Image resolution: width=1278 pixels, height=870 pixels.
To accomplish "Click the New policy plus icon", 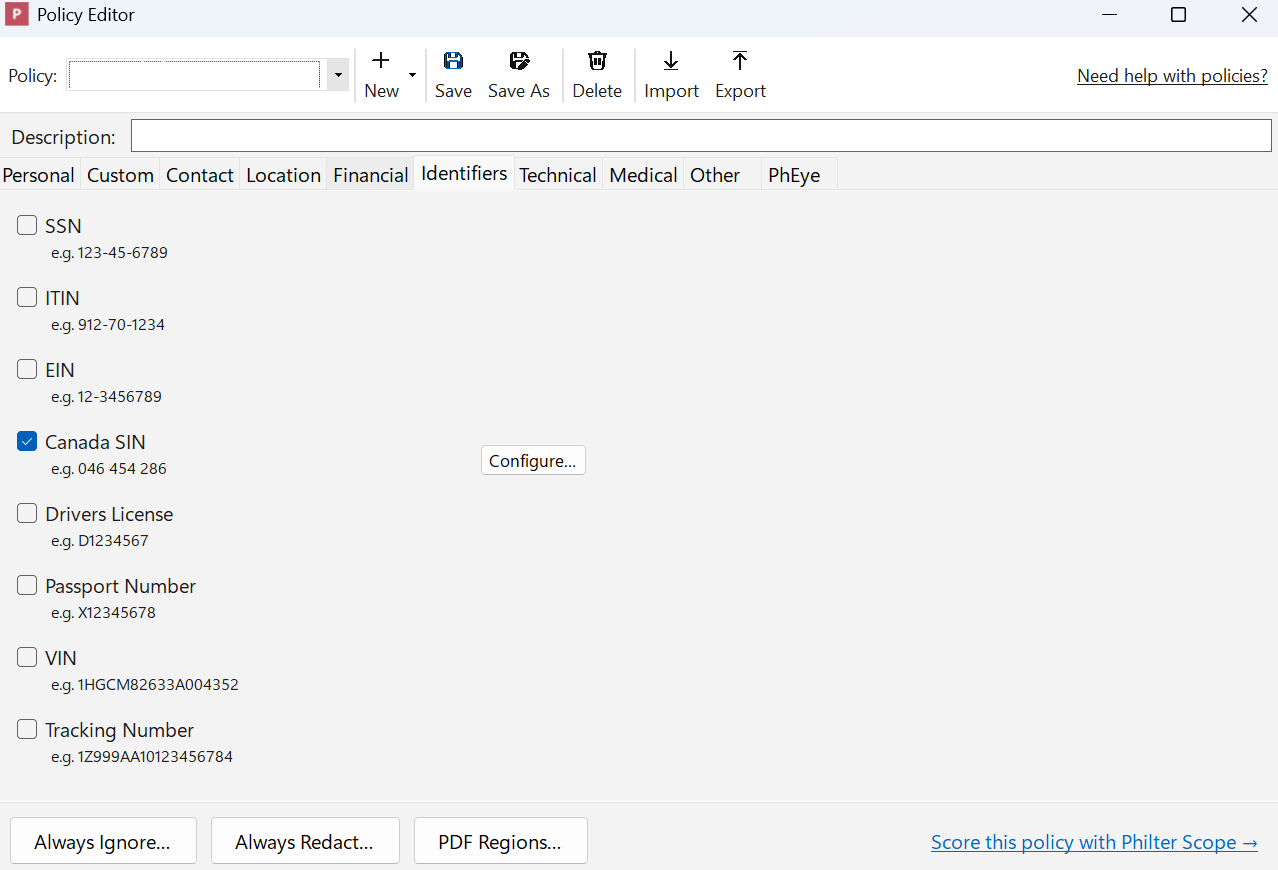I will [381, 61].
